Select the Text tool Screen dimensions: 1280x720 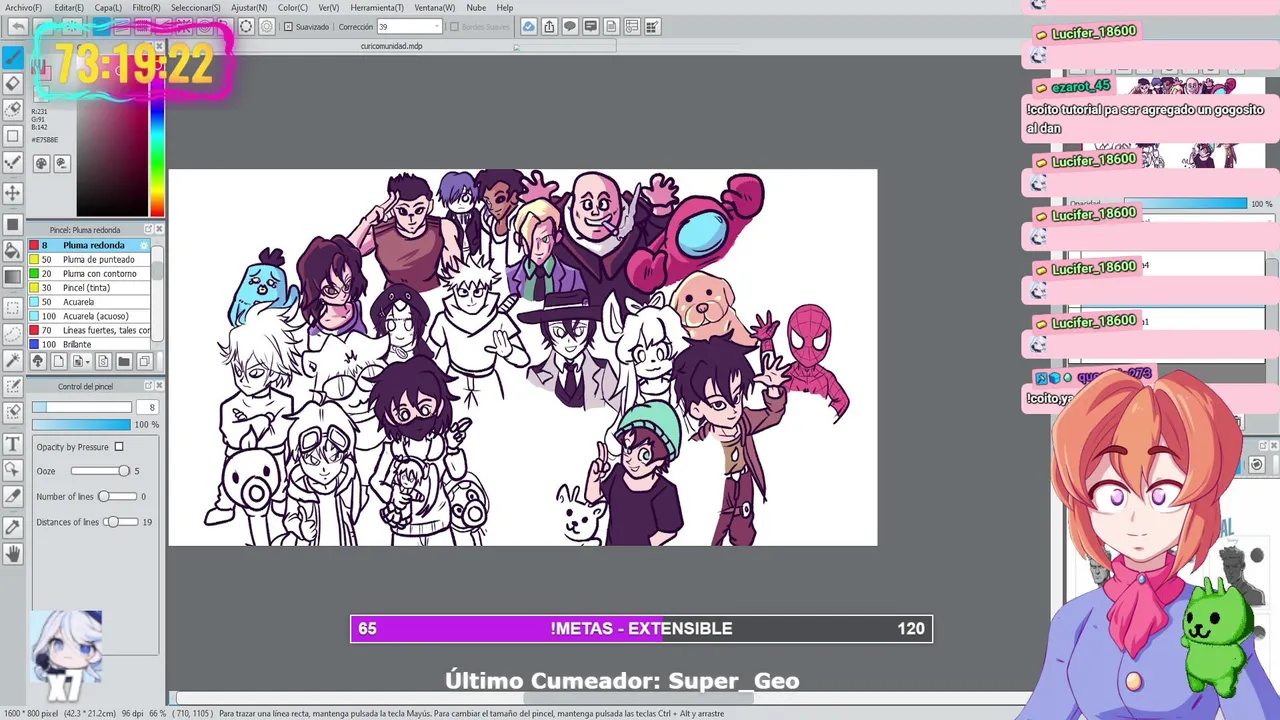coord(13,444)
